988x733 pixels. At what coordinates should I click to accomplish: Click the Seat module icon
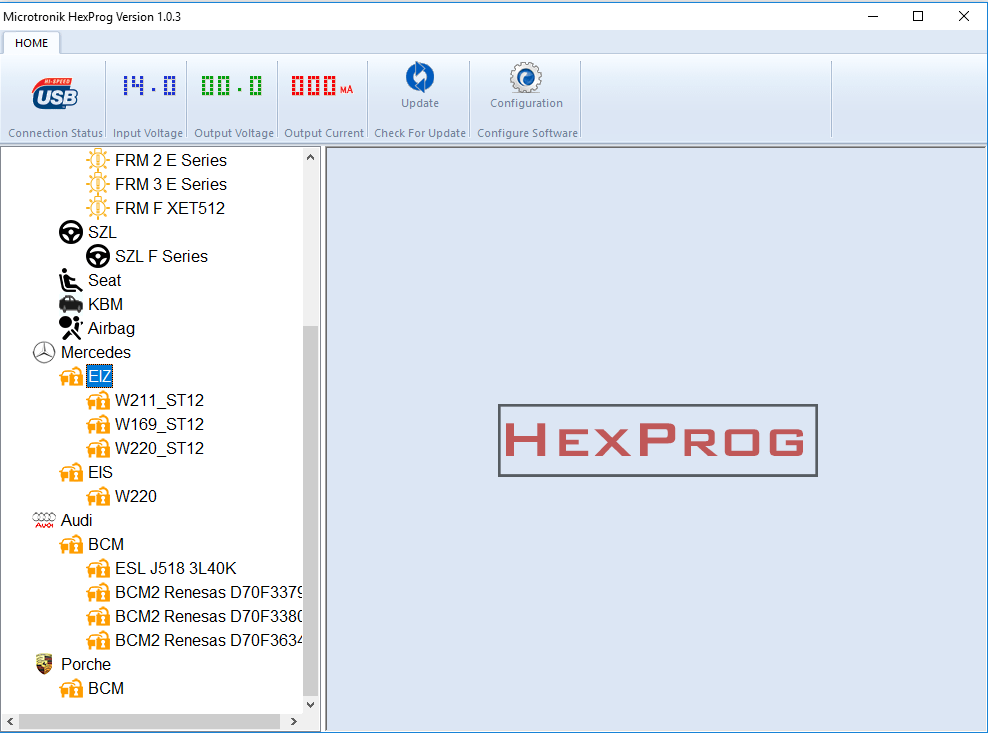72,280
